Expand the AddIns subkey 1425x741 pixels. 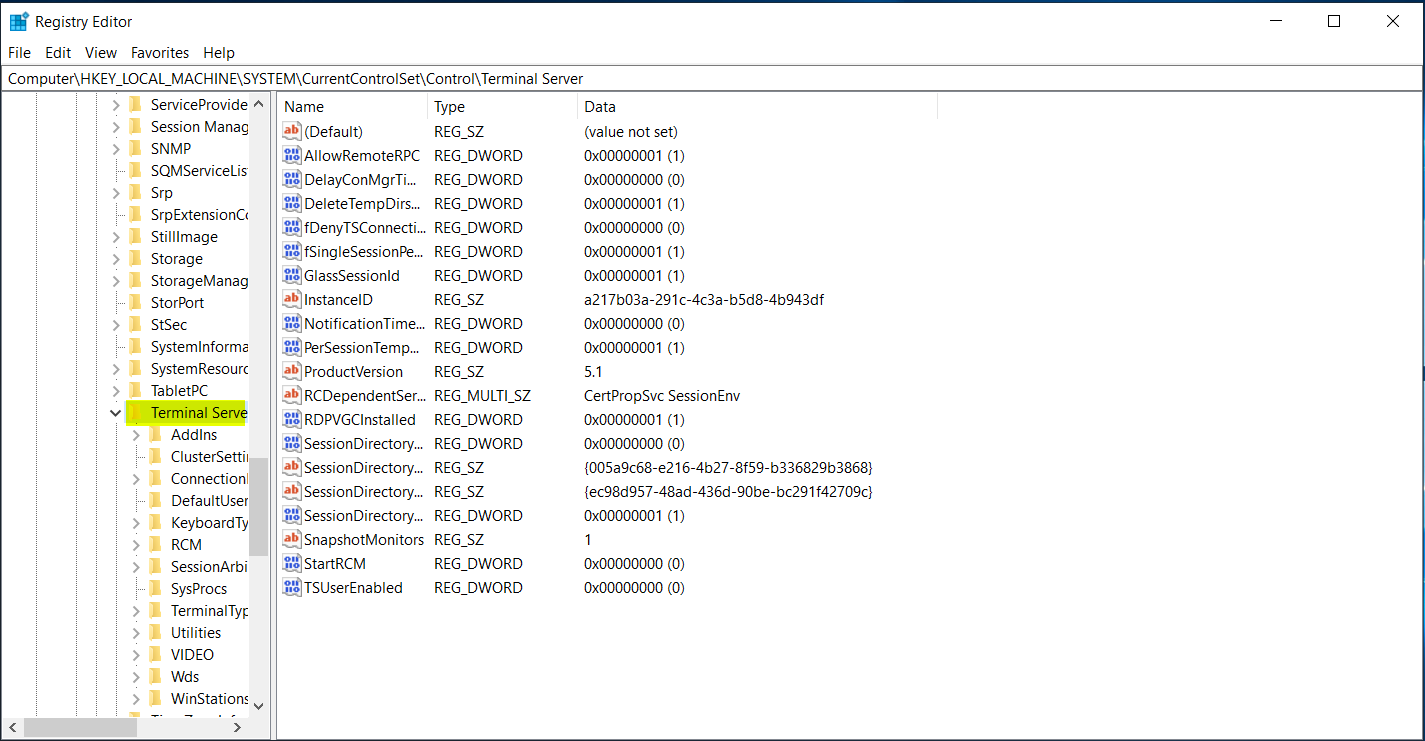136,435
